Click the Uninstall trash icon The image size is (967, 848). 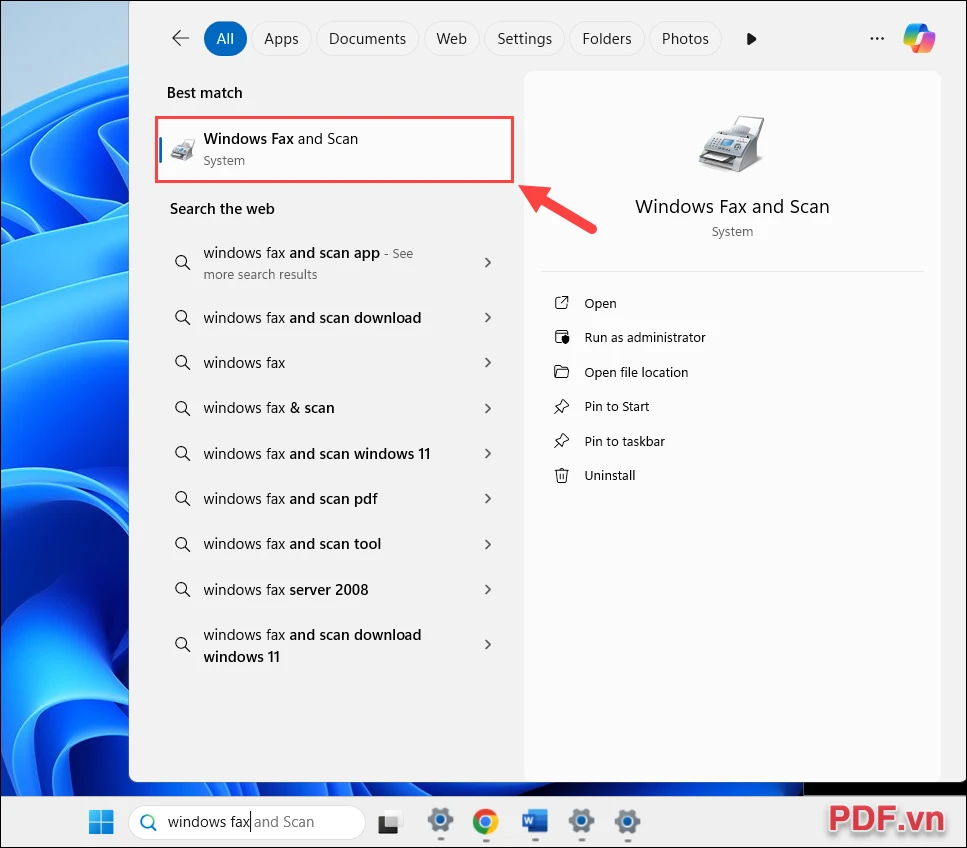tap(561, 475)
